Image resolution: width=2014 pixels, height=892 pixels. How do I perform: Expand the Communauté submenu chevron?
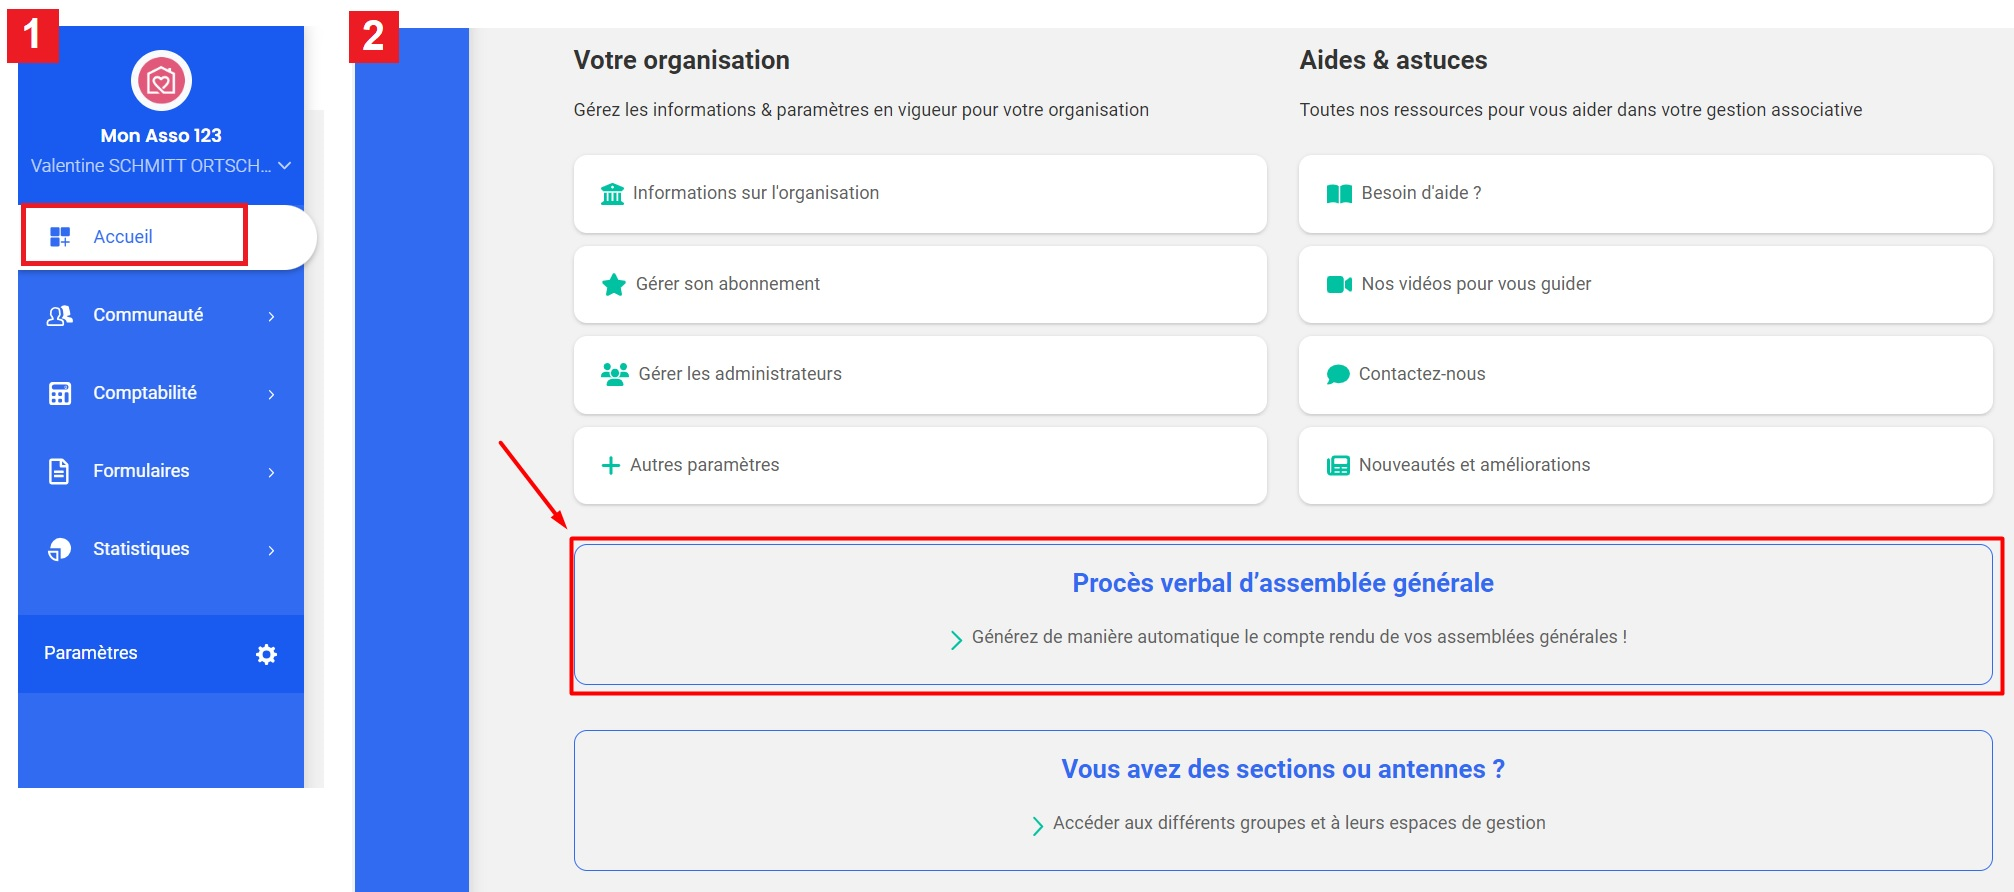pyautogui.click(x=271, y=316)
